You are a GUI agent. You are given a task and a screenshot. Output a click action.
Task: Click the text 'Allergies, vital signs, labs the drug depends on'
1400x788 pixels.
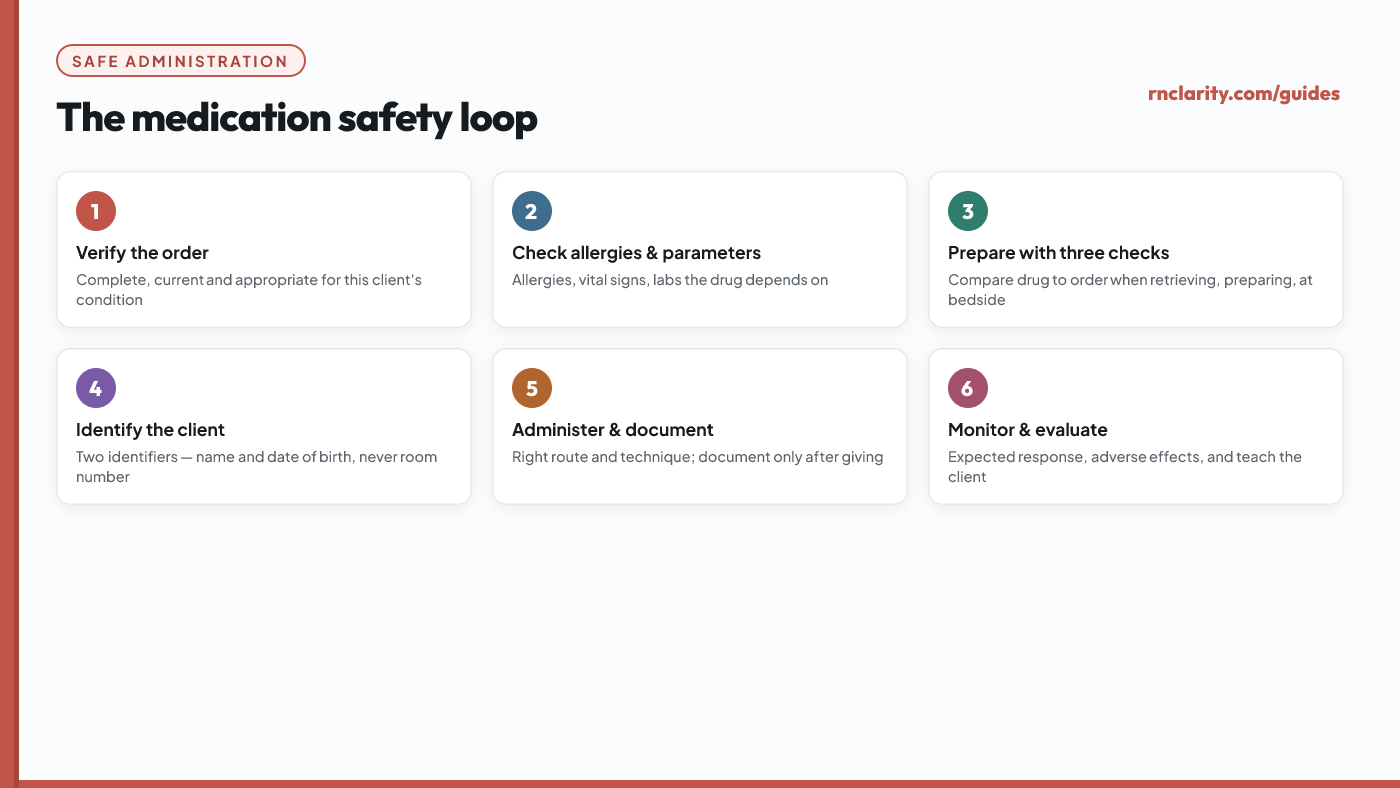pyautogui.click(x=670, y=280)
